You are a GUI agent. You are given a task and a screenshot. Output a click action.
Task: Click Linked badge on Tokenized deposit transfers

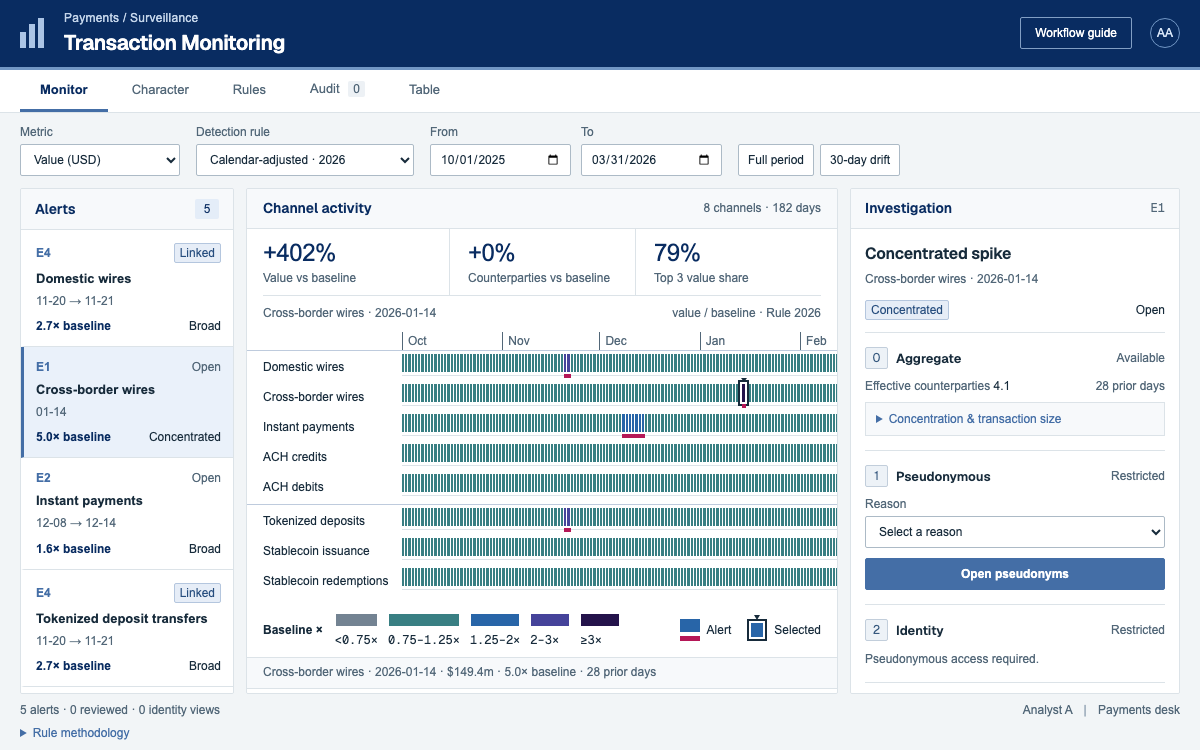point(197,593)
